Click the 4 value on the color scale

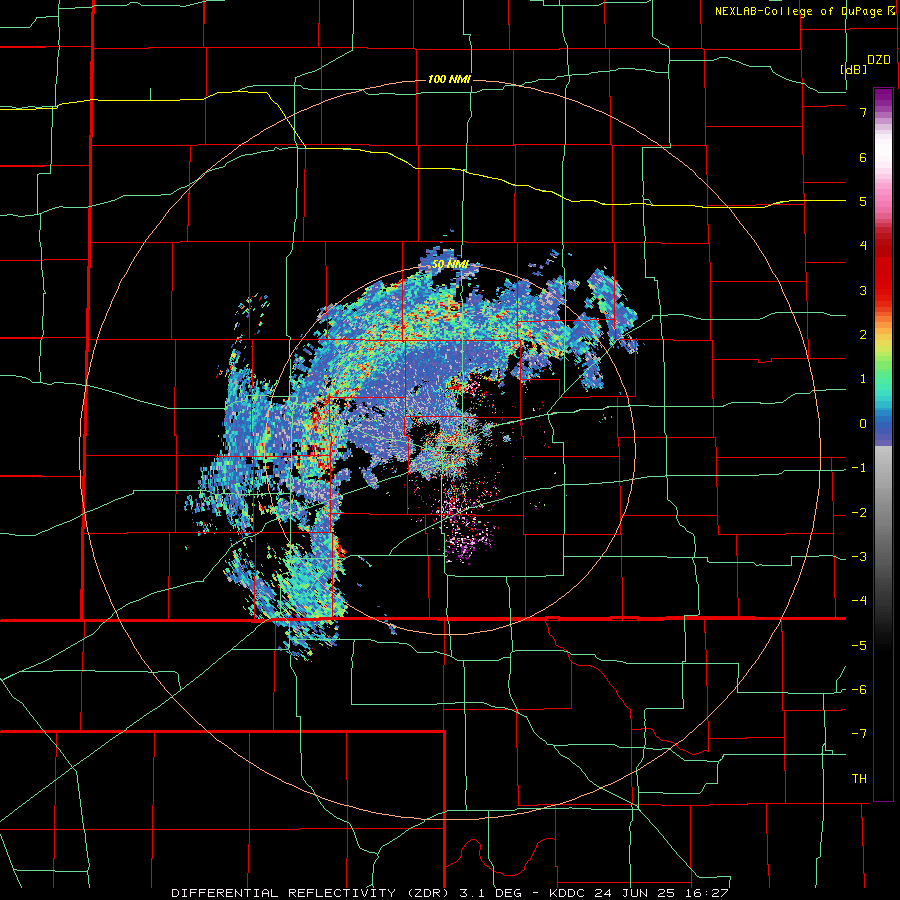863,246
